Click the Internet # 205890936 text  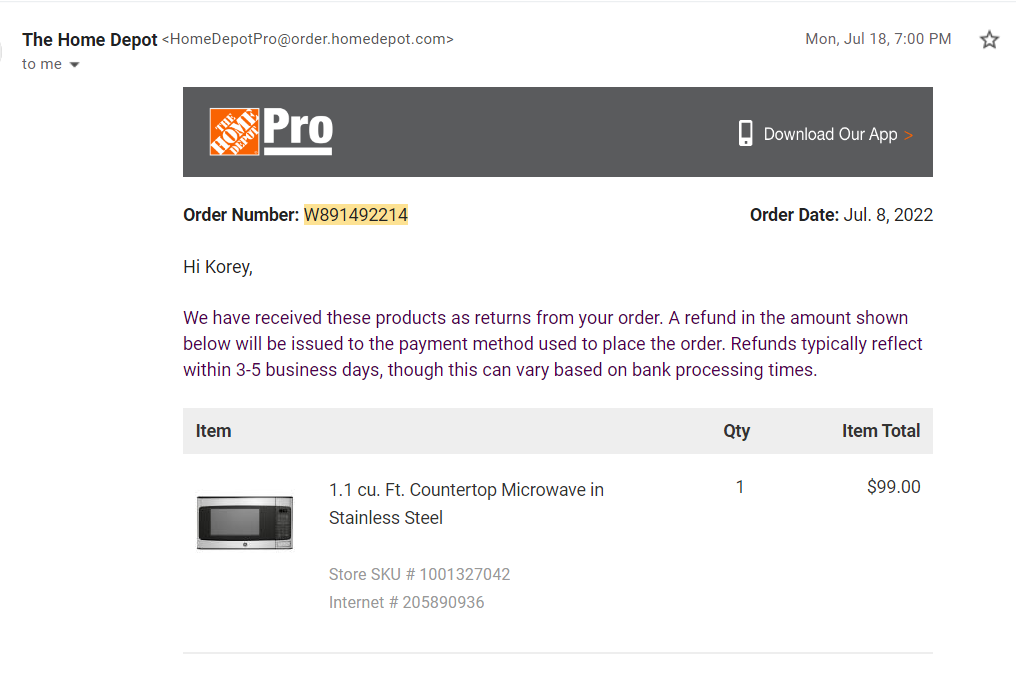406,602
